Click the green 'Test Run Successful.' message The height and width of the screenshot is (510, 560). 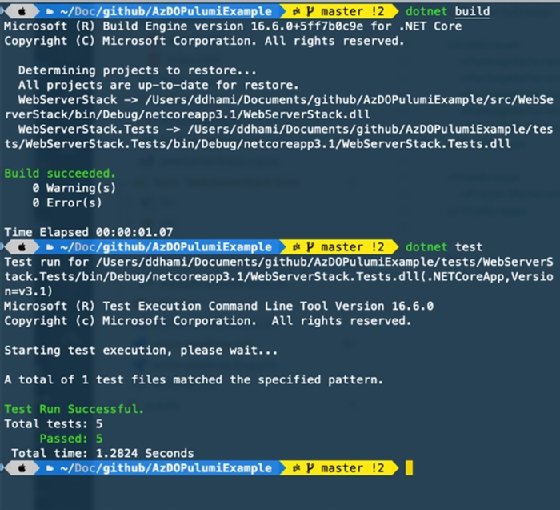[74, 409]
